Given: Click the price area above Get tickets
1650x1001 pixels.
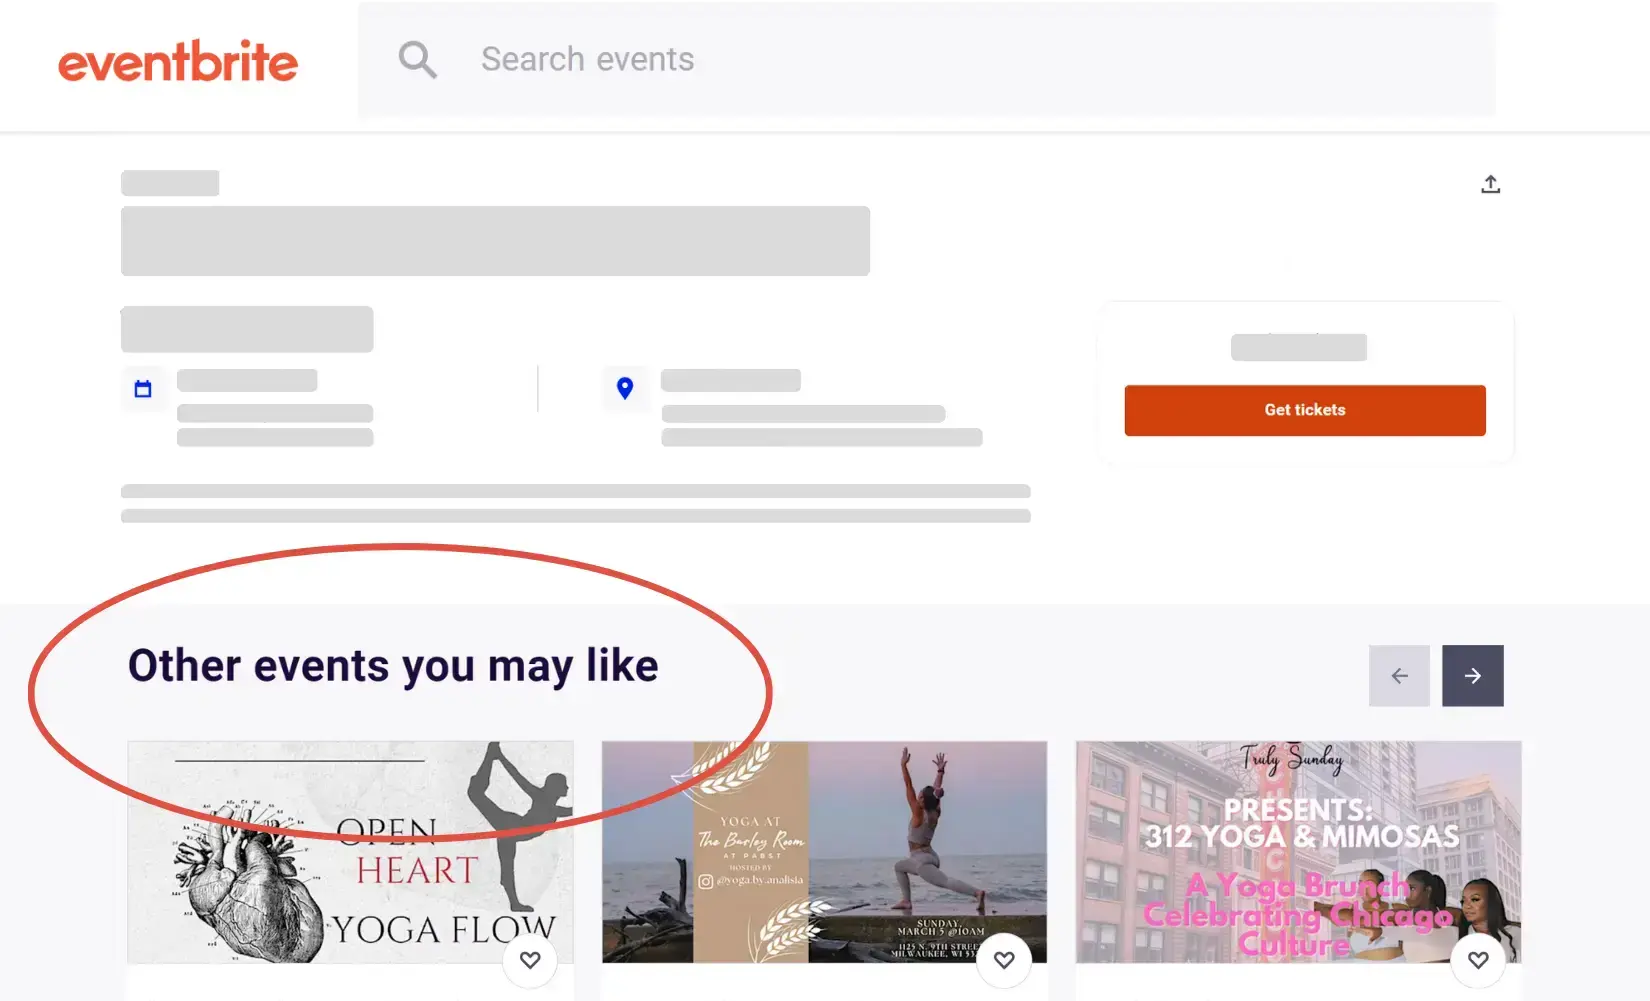Looking at the screenshot, I should pyautogui.click(x=1299, y=347).
